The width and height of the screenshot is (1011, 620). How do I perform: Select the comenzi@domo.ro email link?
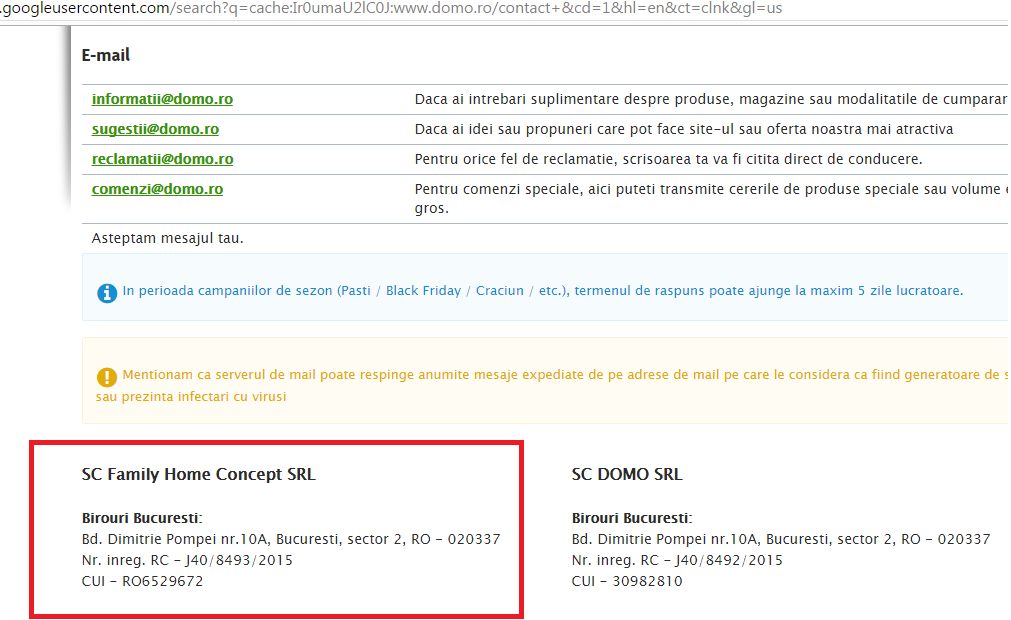tap(157, 188)
